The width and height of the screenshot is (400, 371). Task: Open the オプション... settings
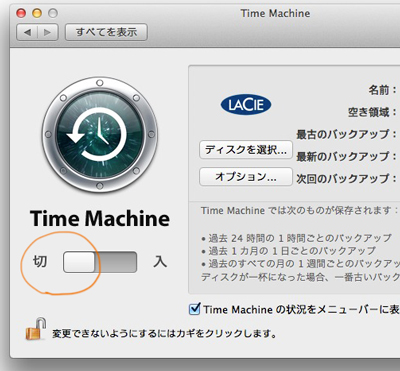(x=246, y=177)
